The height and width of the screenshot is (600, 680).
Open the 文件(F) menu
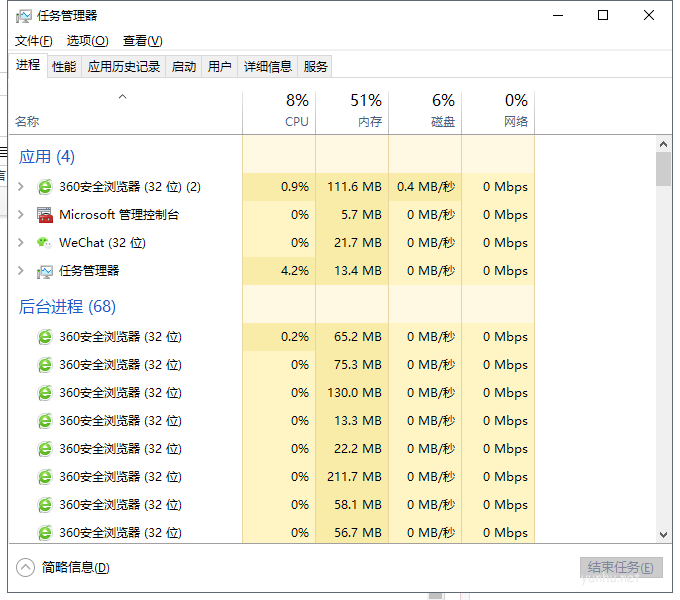34,41
